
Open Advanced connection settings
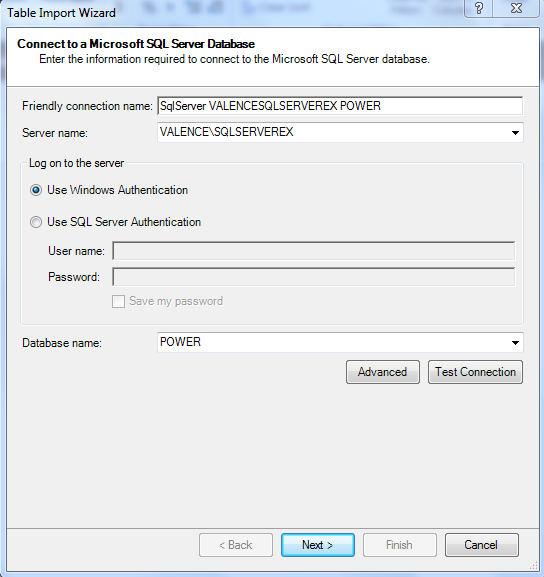[x=382, y=372]
